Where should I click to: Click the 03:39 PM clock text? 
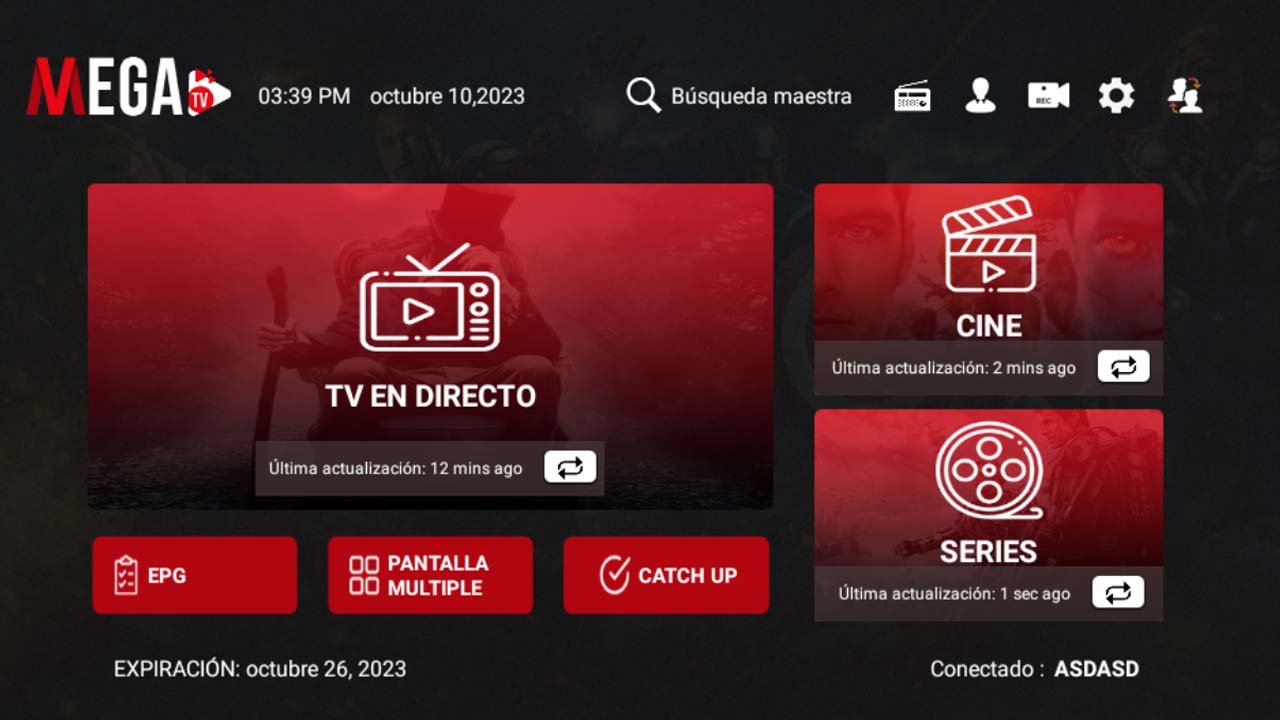click(x=304, y=96)
